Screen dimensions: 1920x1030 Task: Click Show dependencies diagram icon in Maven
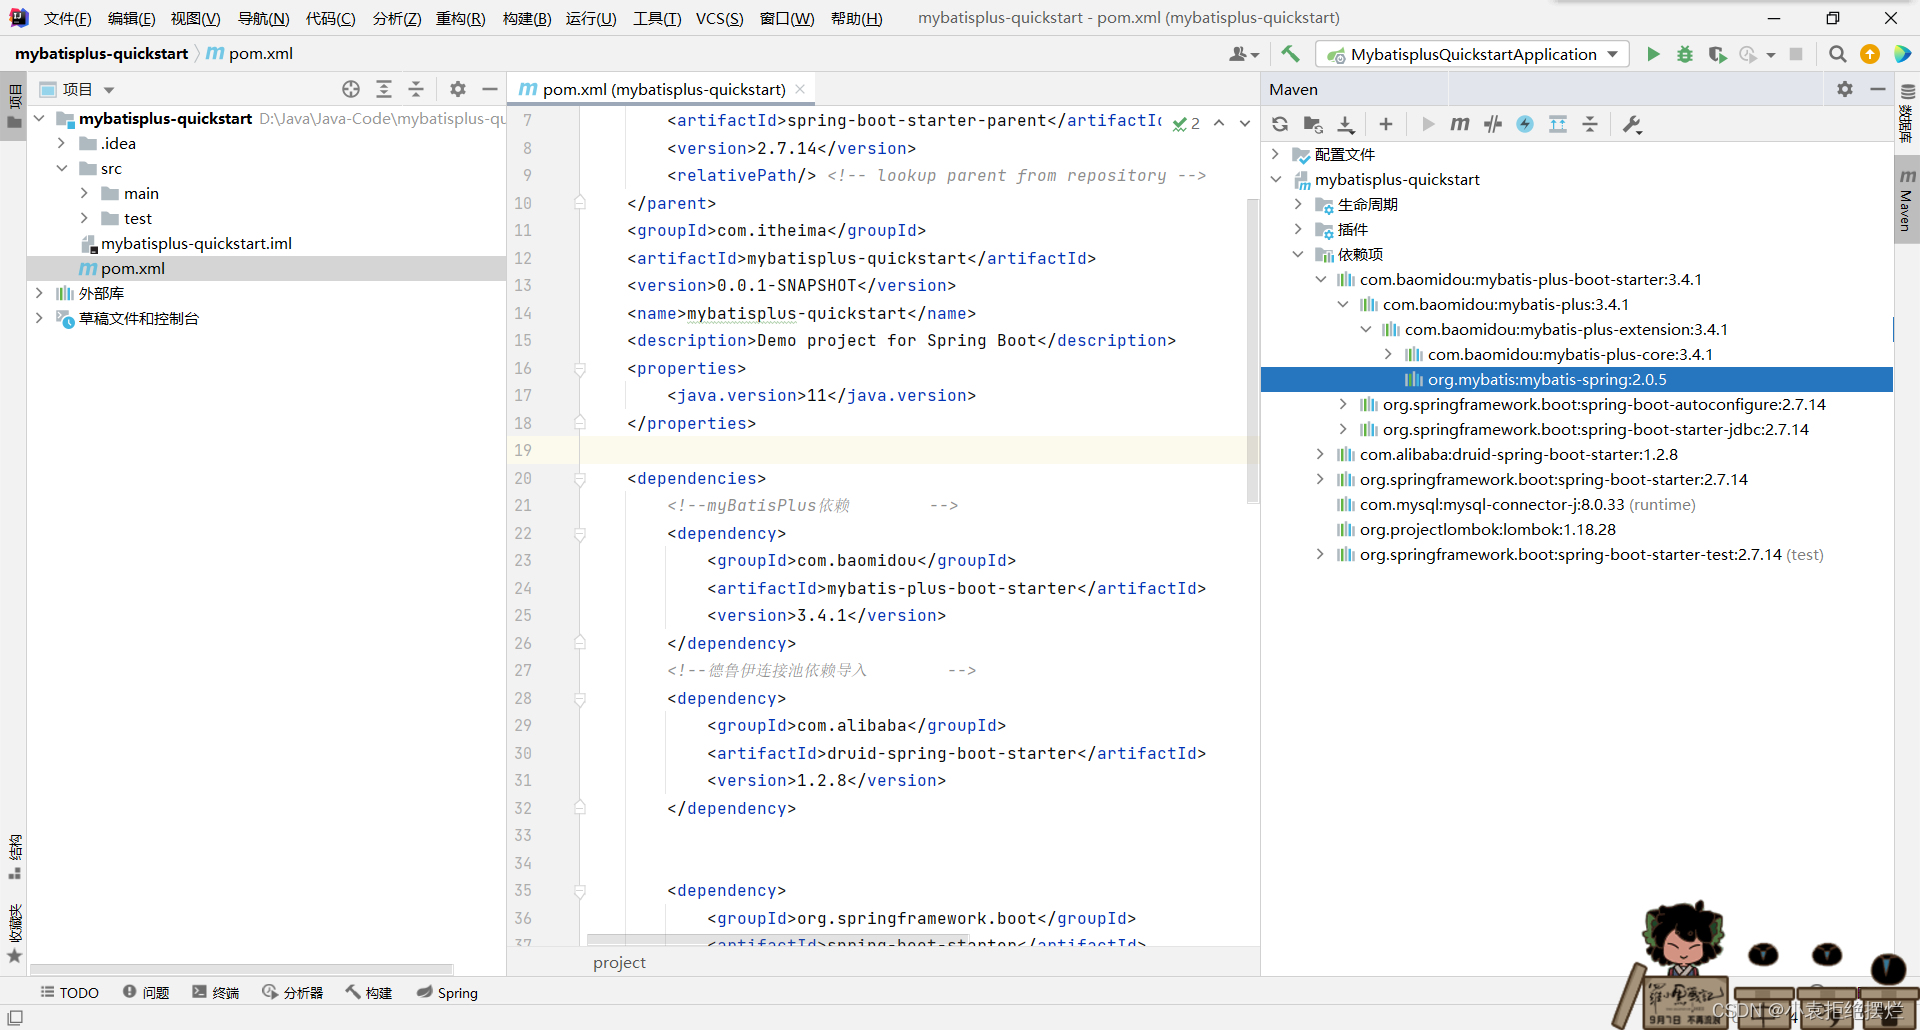[x=1558, y=124]
